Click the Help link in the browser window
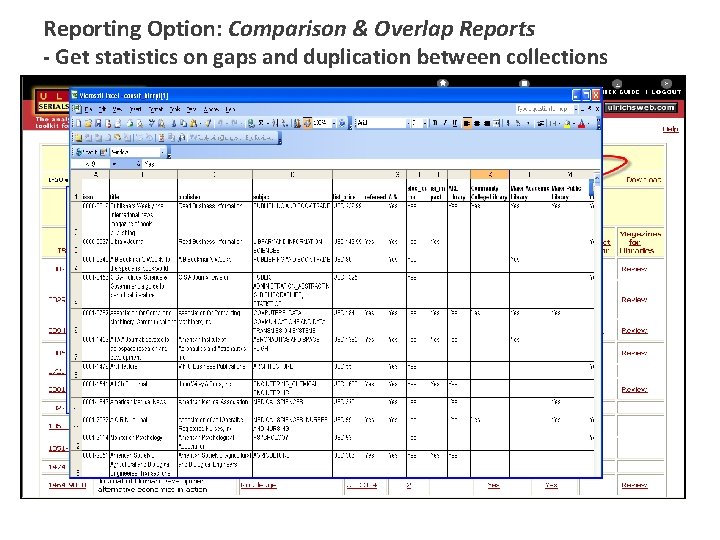This screenshot has height=540, width=720. click(670, 129)
